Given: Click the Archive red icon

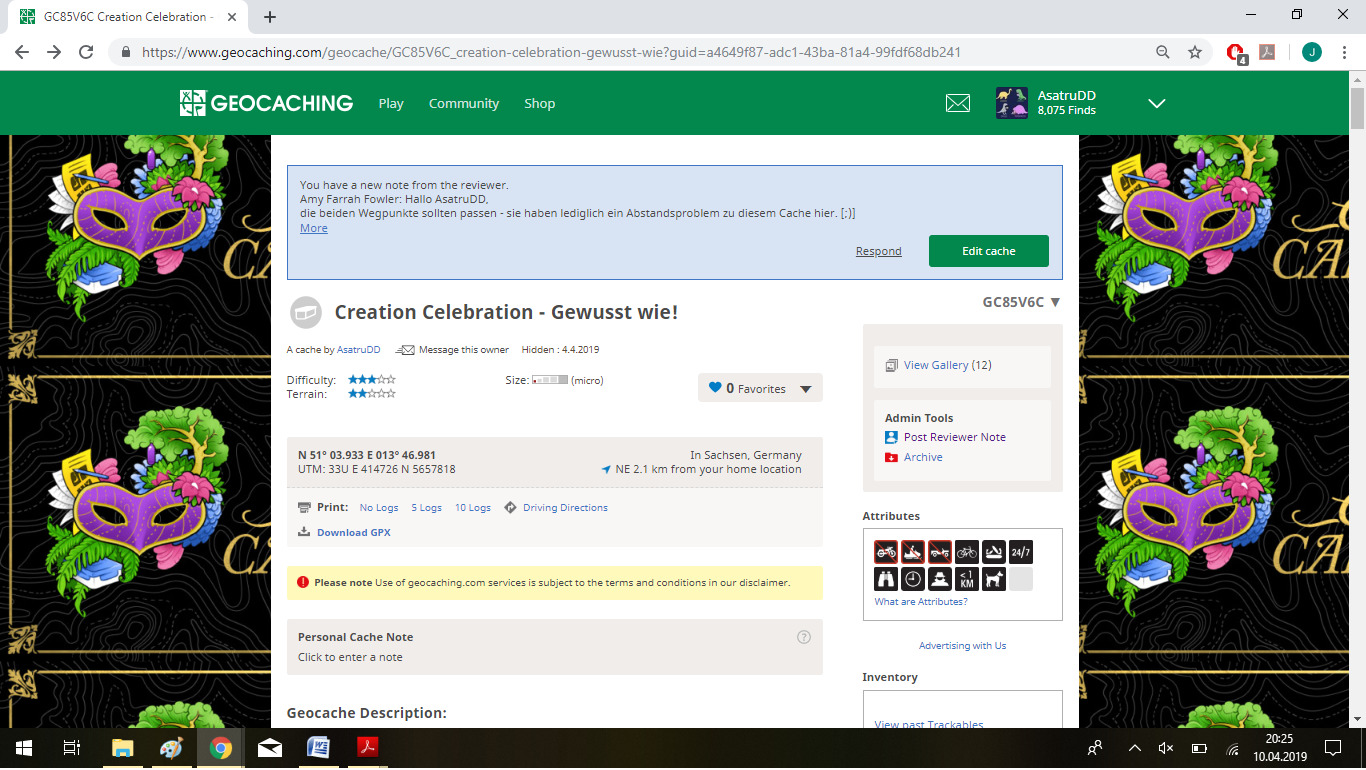Looking at the screenshot, I should (x=891, y=457).
